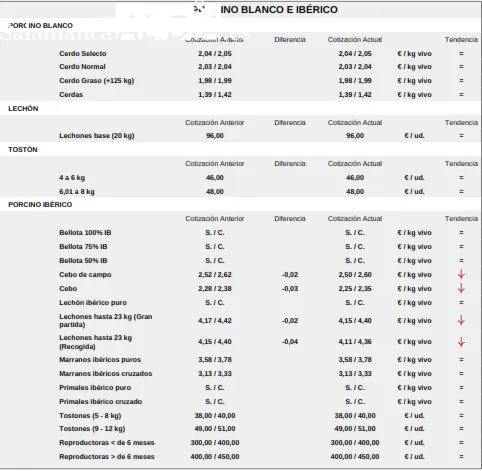The image size is (482, 471).
Task: Click 'Marranos ibéricos cruzados' label
Action: (x=106, y=374)
